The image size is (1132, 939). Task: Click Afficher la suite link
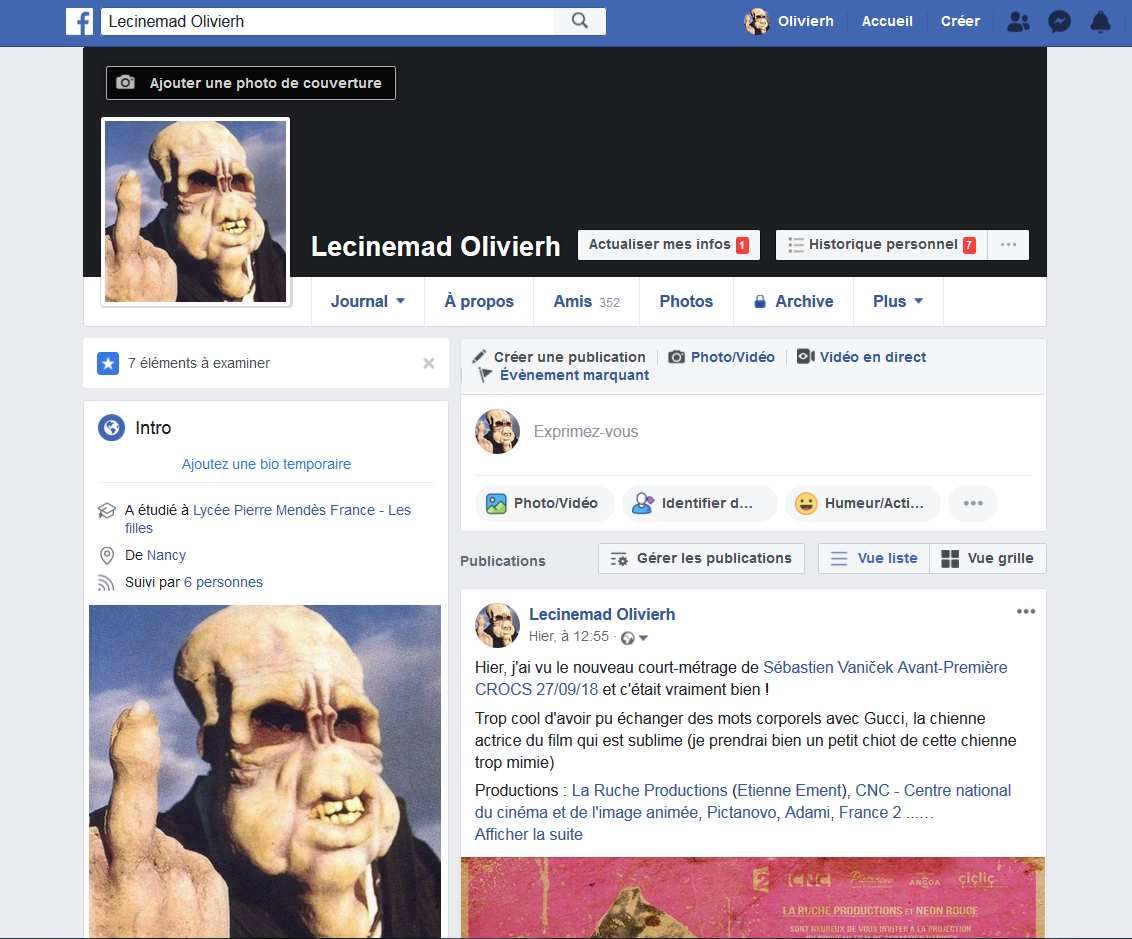(528, 834)
